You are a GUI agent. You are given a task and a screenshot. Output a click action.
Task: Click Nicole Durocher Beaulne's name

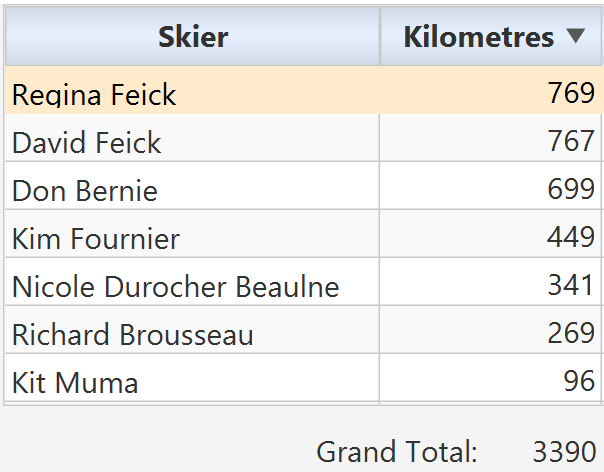[176, 287]
